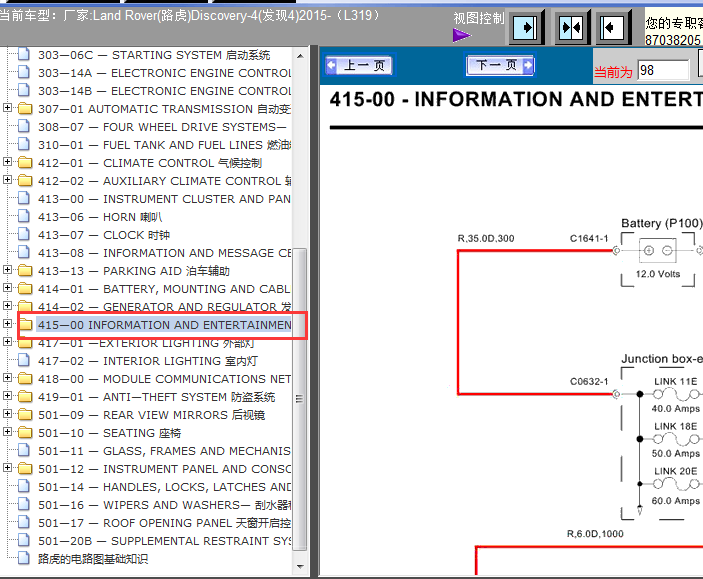Click folder icon of 501-10 Seating row
Image resolution: width=703 pixels, height=579 pixels.
tap(25, 432)
